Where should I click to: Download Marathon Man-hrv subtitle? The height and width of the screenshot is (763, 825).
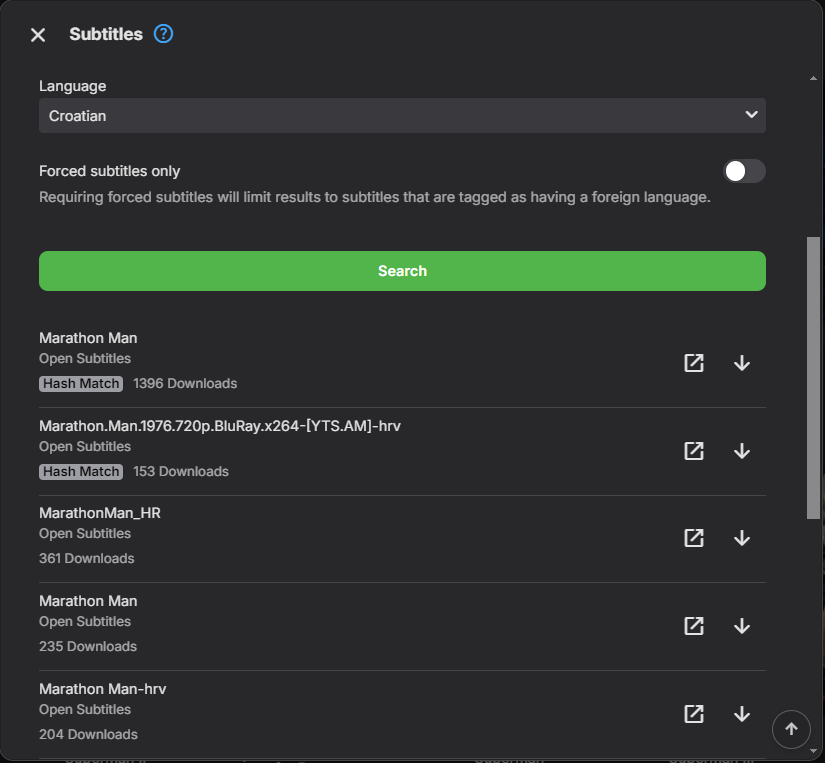coord(742,714)
